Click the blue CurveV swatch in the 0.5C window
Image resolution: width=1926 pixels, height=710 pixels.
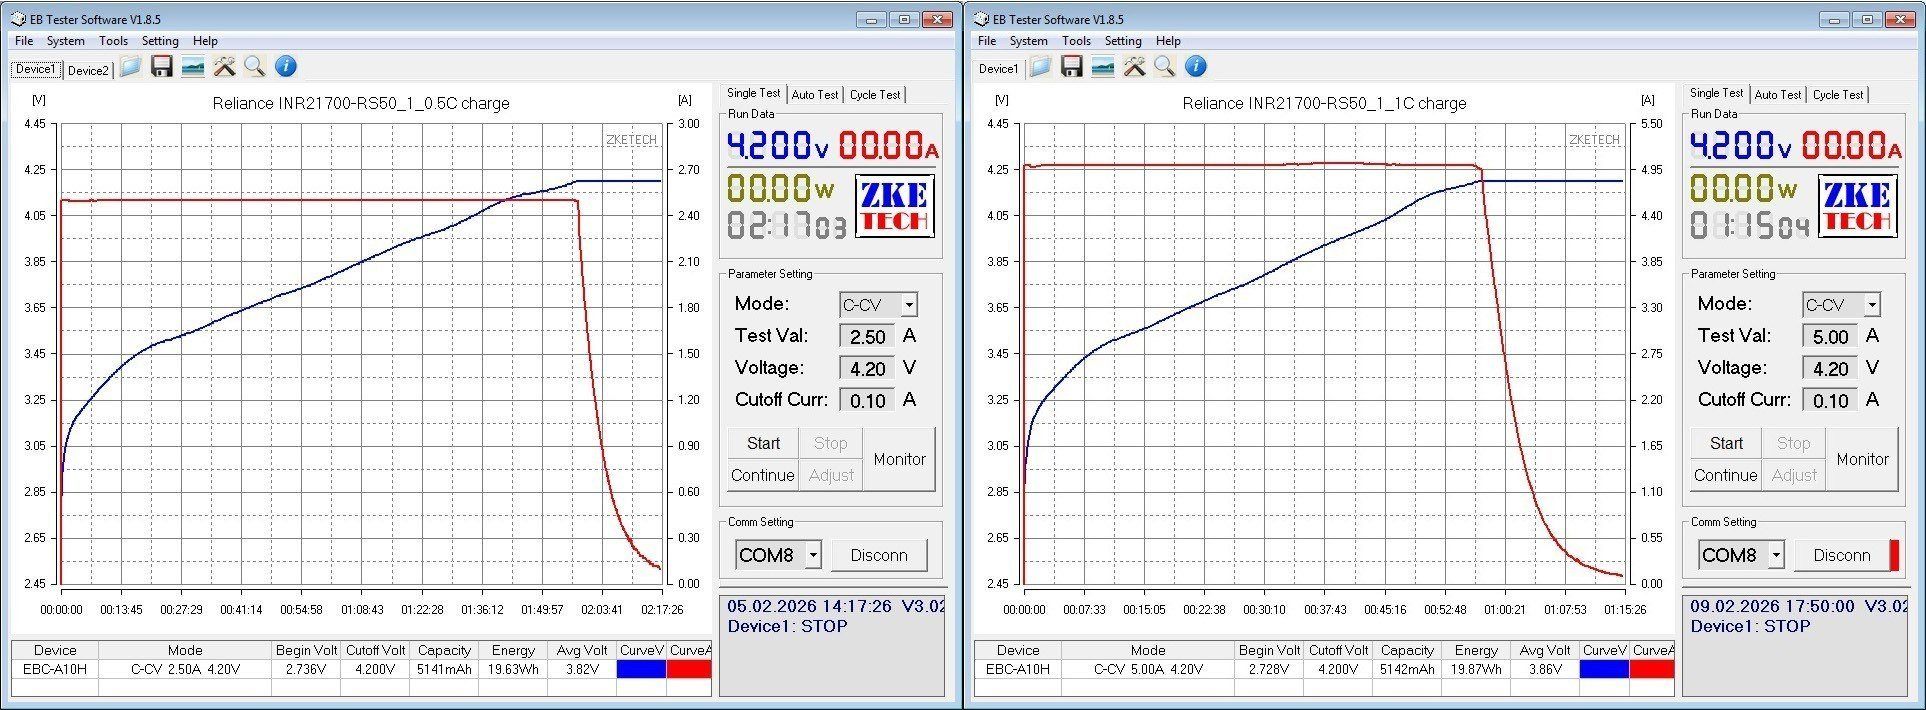pyautogui.click(x=641, y=669)
